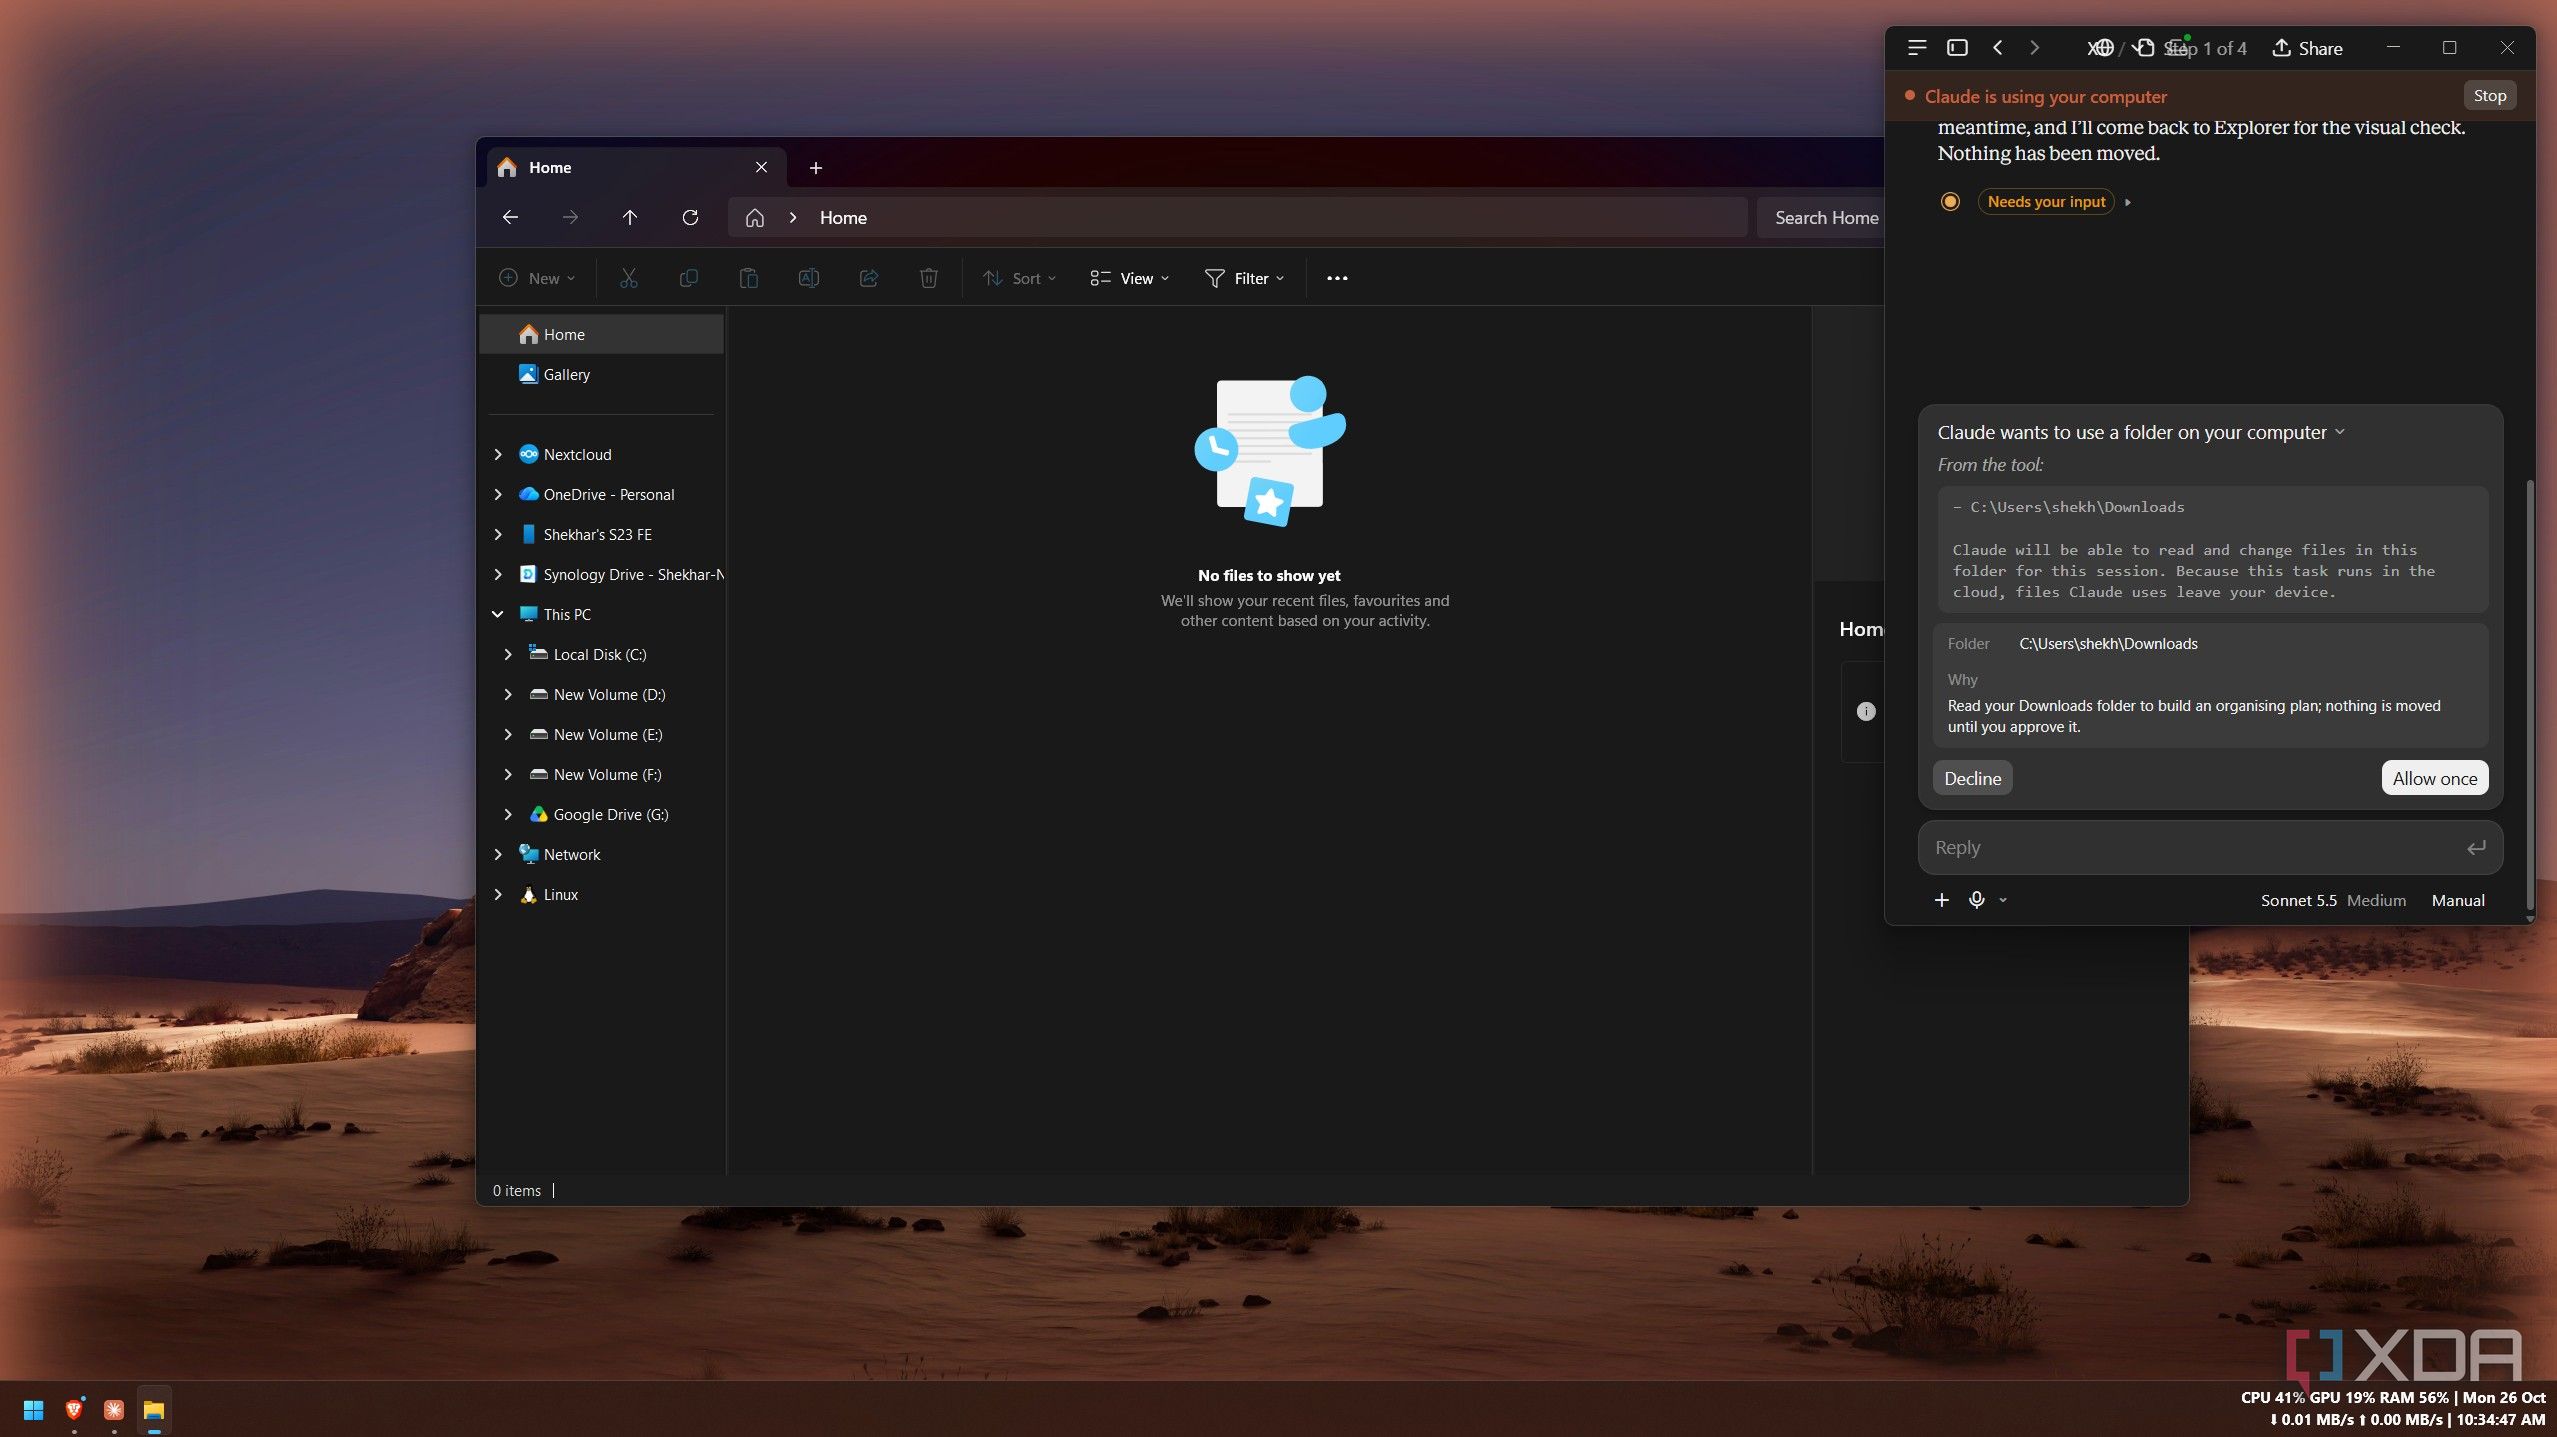Open the Filter dropdown in Explorer toolbar
The image size is (2557, 1437).
point(1244,278)
